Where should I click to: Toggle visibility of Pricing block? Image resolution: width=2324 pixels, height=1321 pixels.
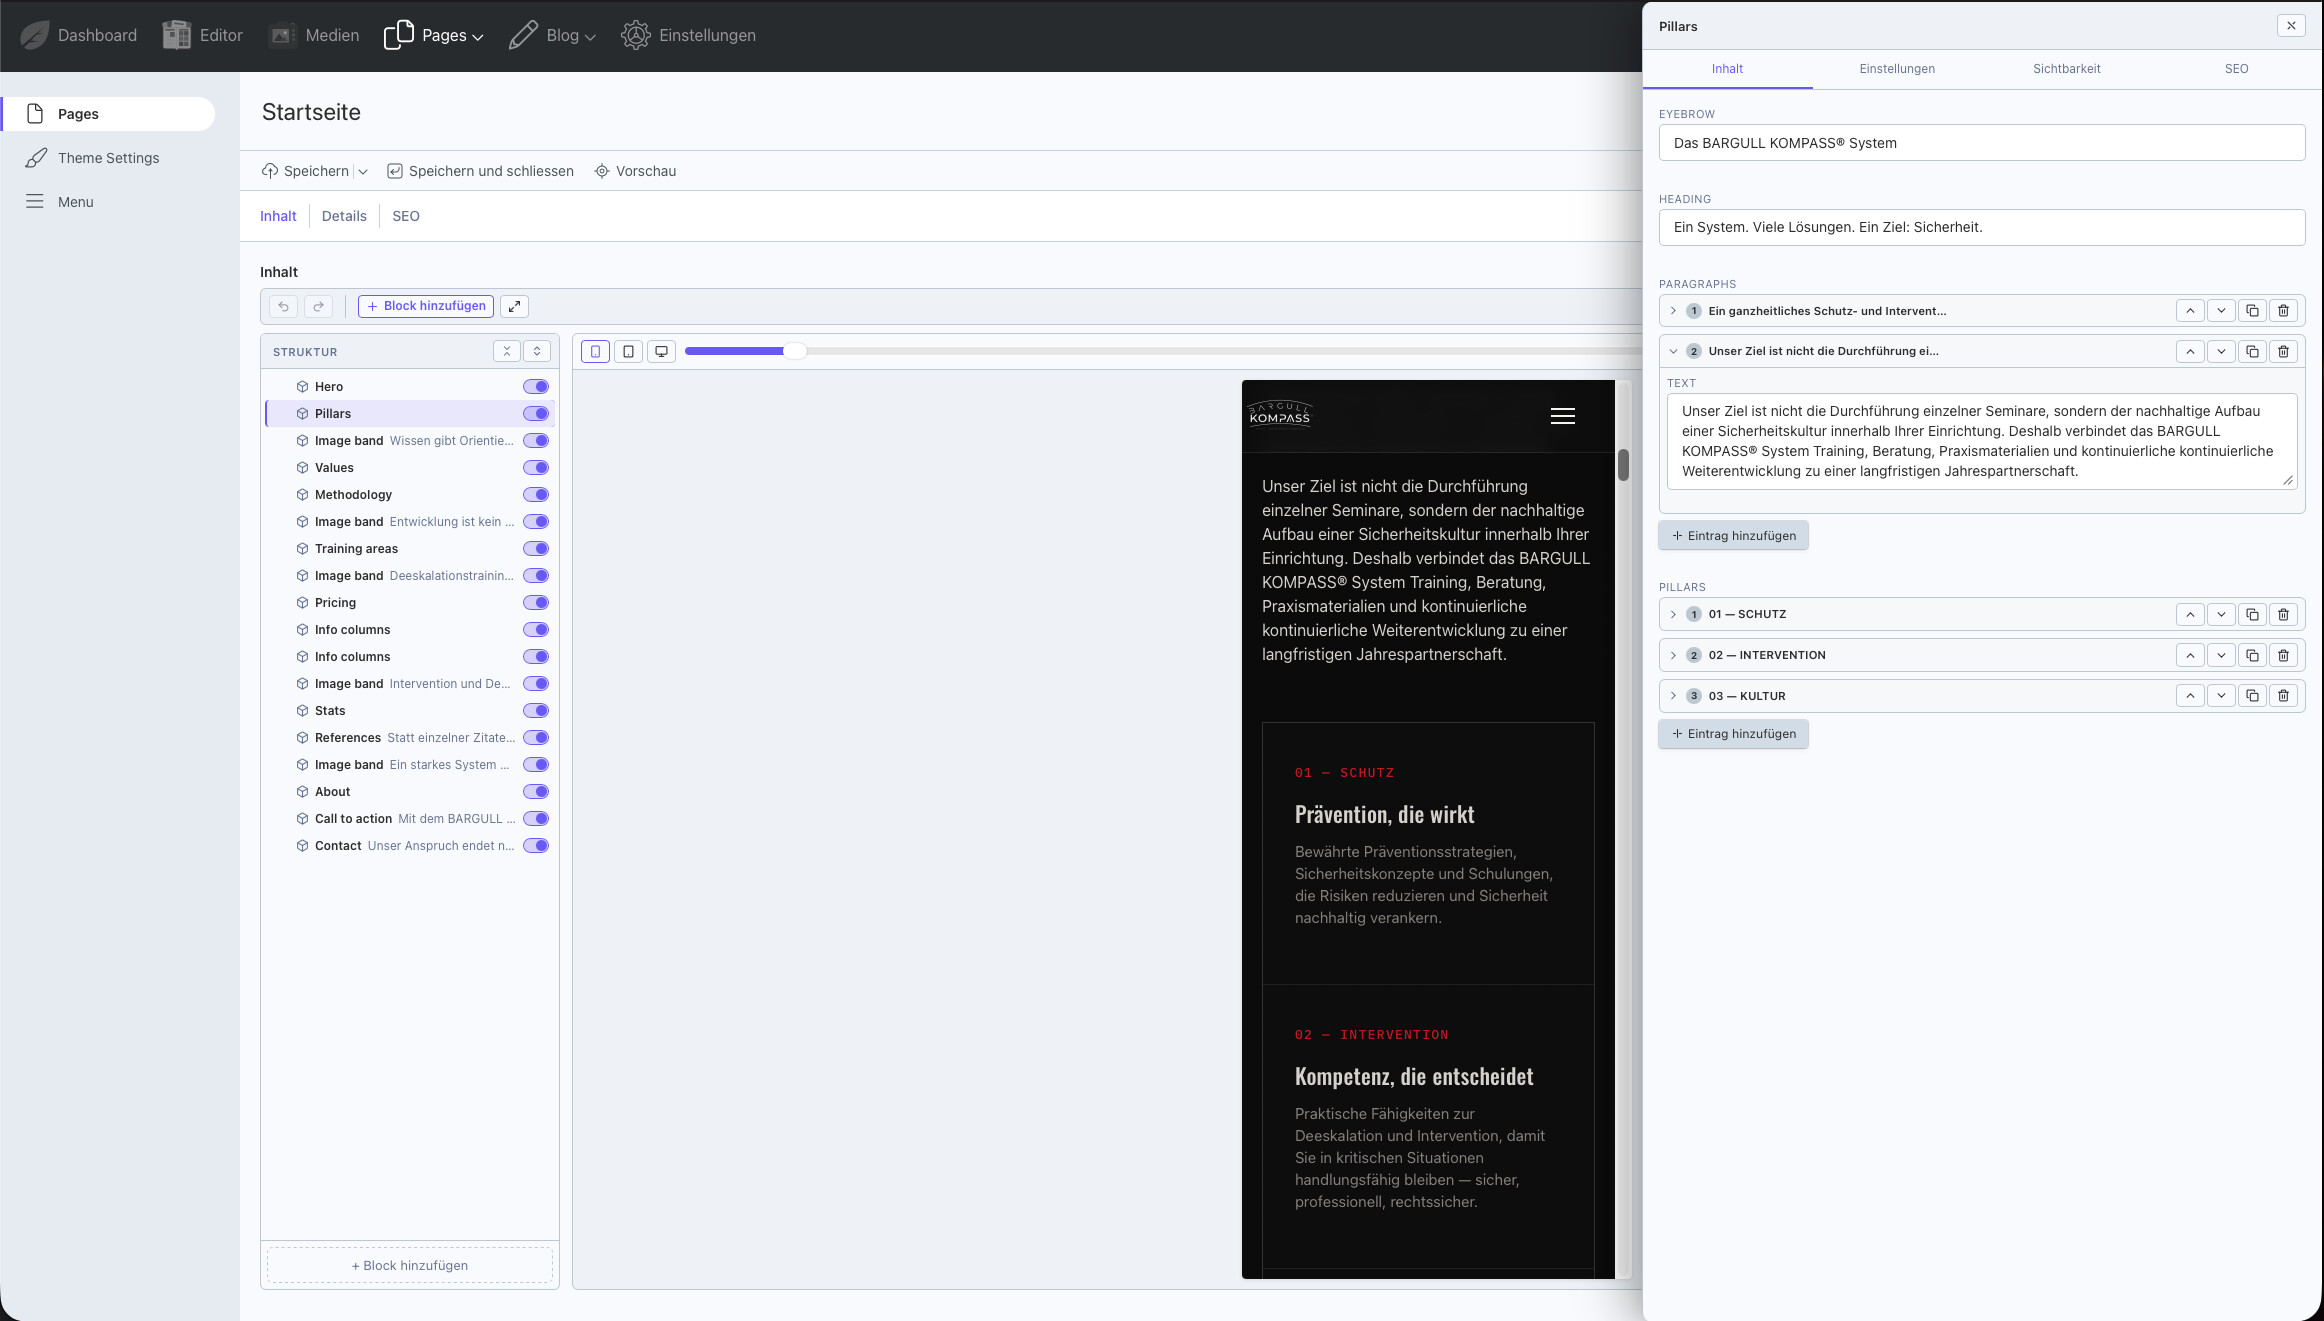coord(536,603)
